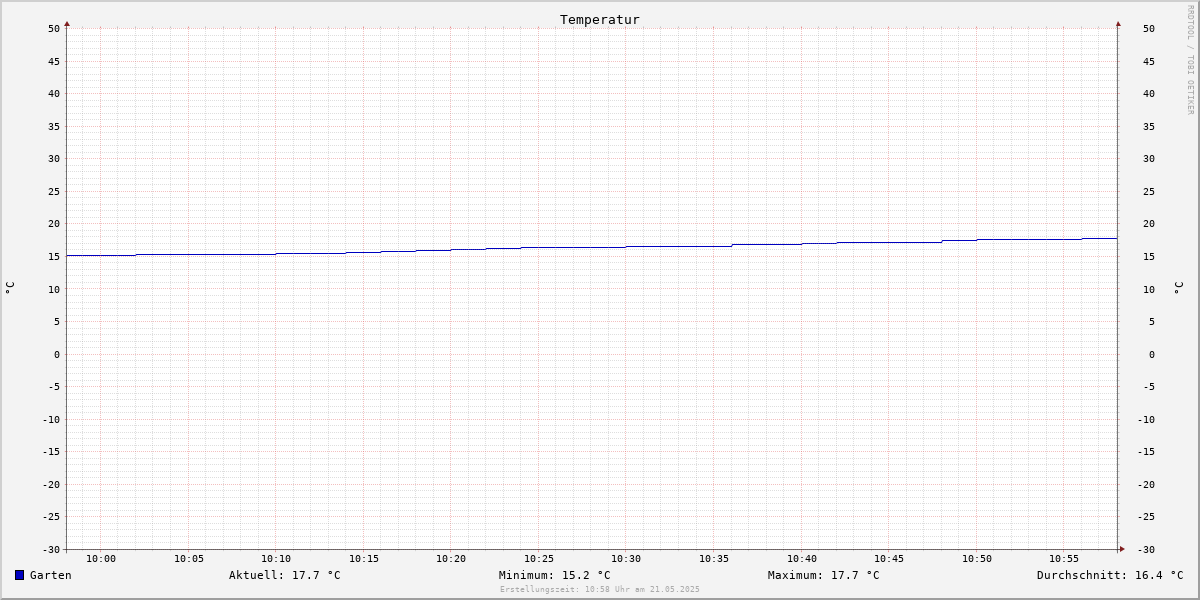Image resolution: width=1200 pixels, height=600 pixels.
Task: Click the 35 label on the right axis
Action: (1149, 126)
